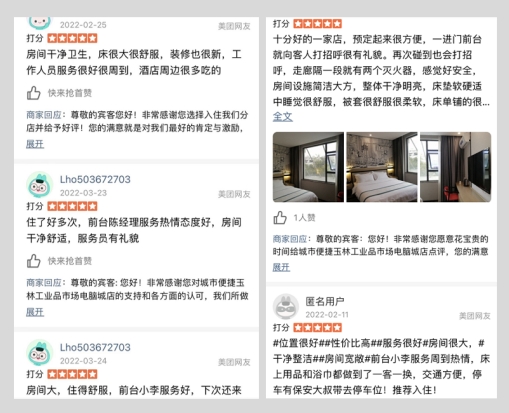Open the avatar of Lho503672703's 2022-03-24 review
The image size is (509, 413).
[40, 353]
